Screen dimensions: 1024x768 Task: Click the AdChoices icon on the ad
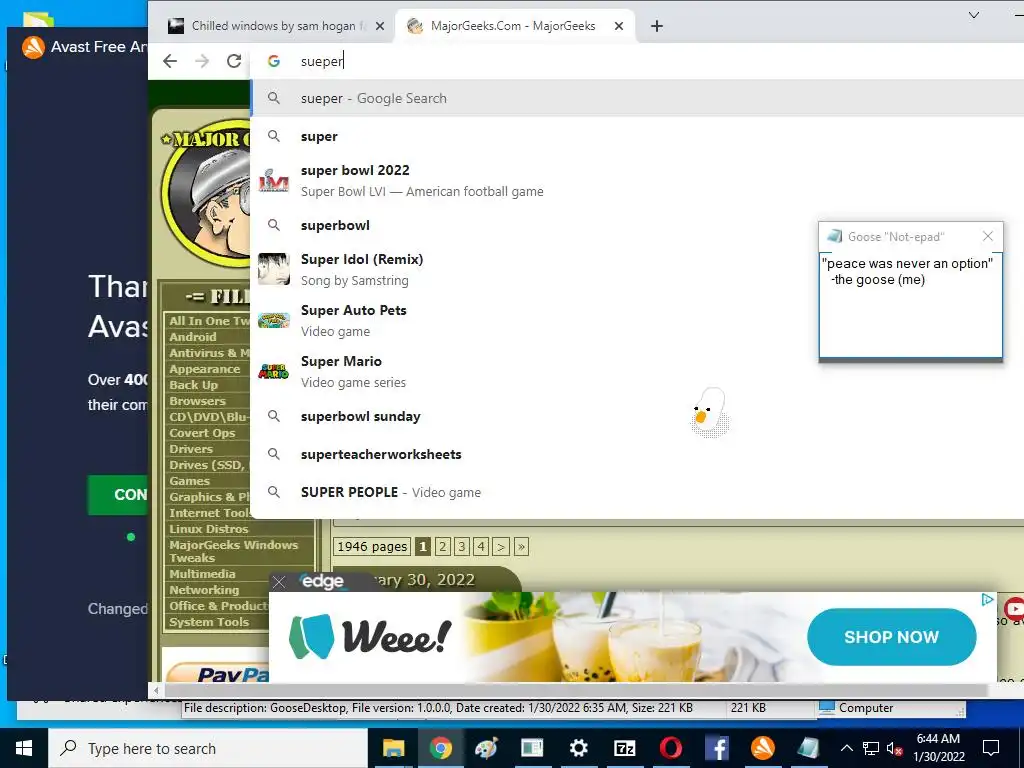tap(987, 599)
